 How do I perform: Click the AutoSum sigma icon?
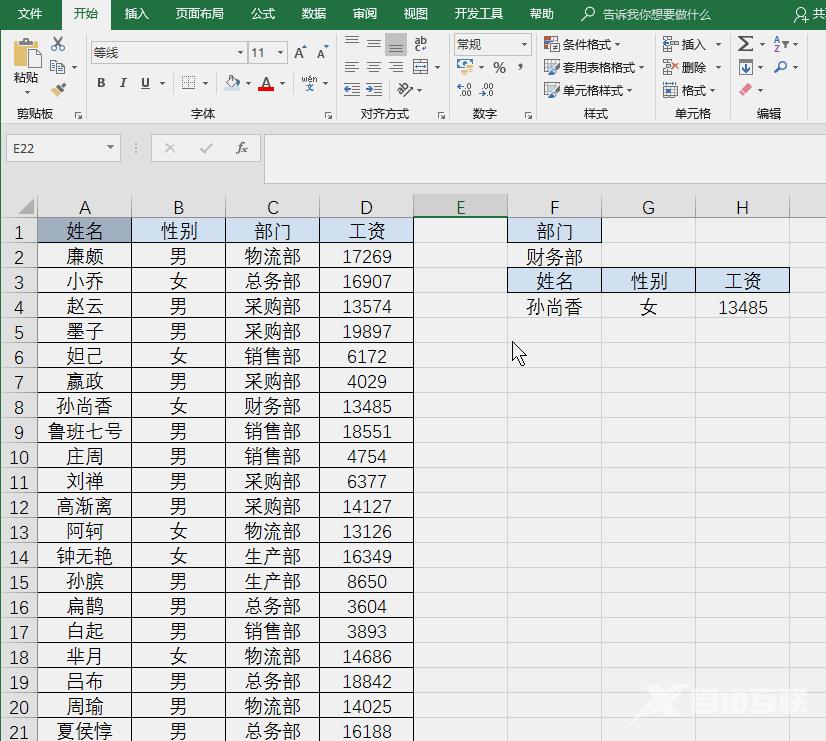point(745,44)
